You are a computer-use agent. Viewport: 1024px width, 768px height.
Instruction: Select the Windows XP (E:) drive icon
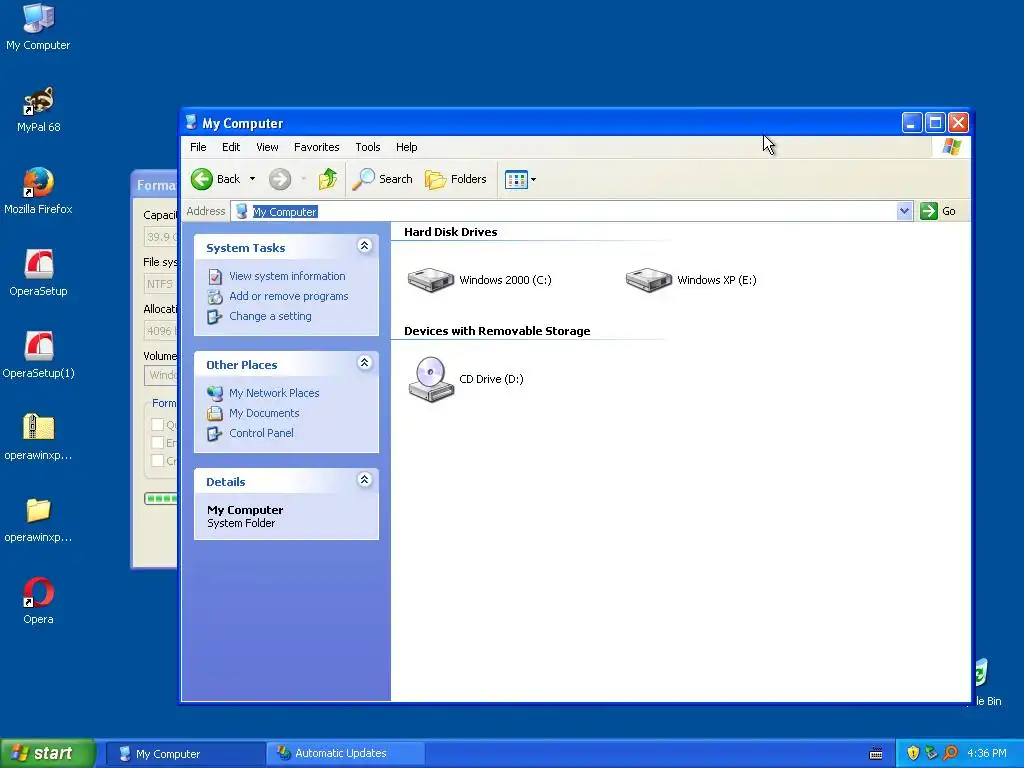(648, 280)
